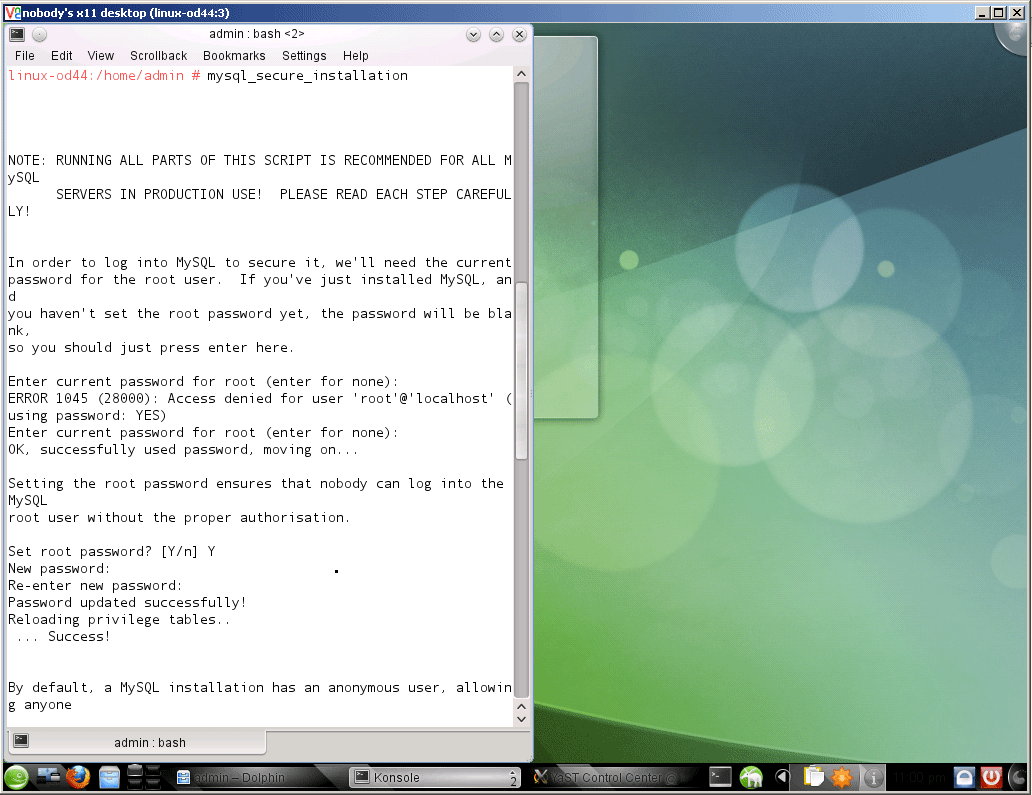Click the second-to-last scroll arrow in terminal scrollbar

tap(521, 707)
